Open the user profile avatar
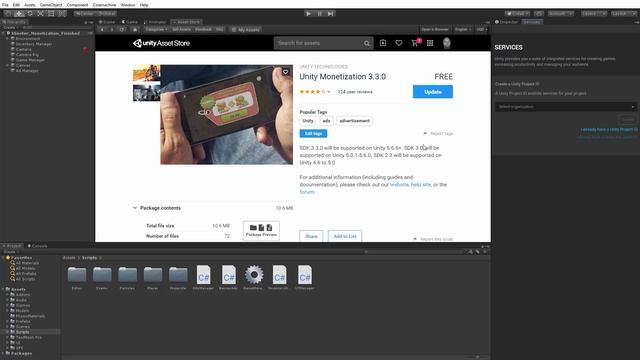This screenshot has width=640, height=360. 447,43
